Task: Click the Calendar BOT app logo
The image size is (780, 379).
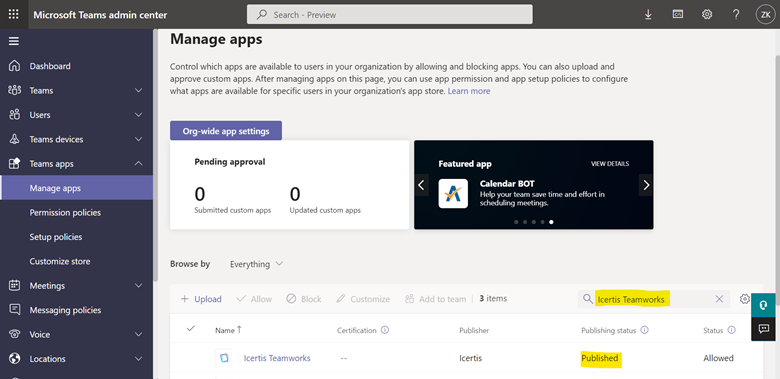Action: (453, 193)
